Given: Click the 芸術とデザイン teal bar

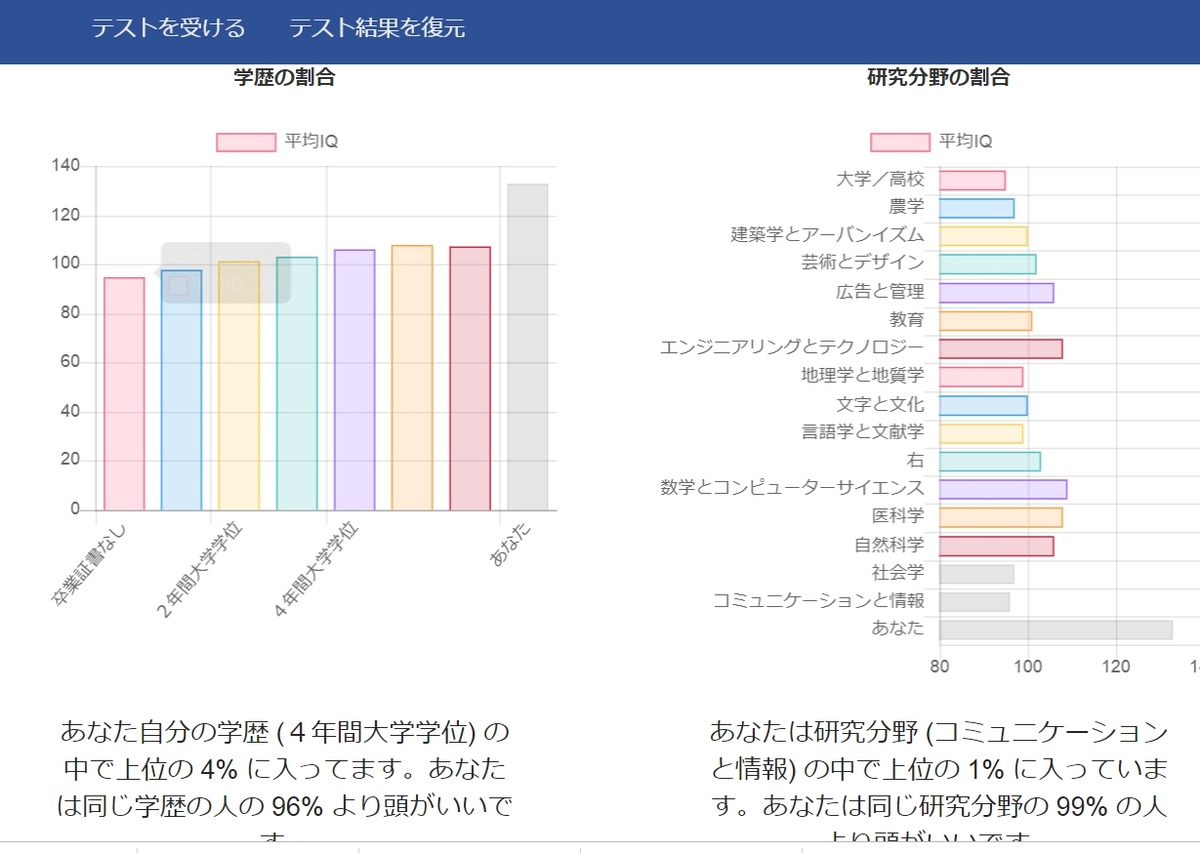Looking at the screenshot, I should pyautogui.click(x=988, y=264).
